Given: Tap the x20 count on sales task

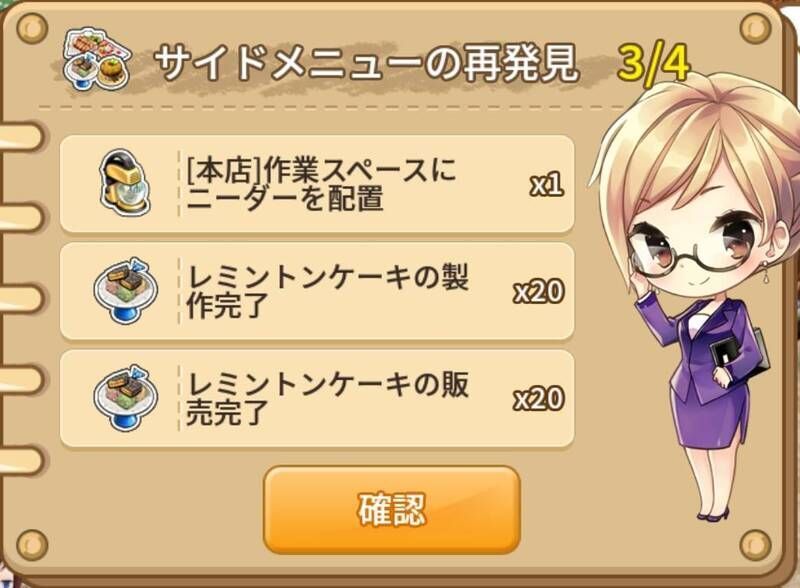Looking at the screenshot, I should (539, 399).
